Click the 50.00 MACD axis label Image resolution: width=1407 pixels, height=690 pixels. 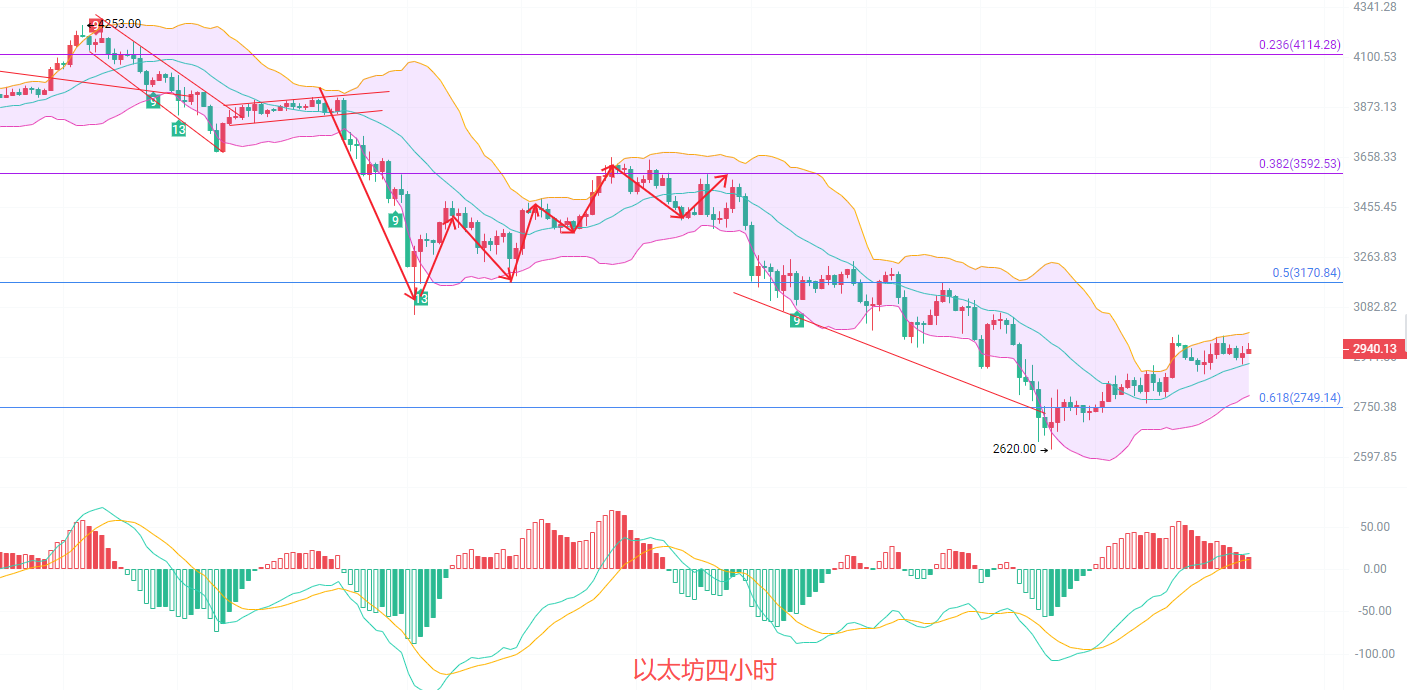click(x=1373, y=527)
